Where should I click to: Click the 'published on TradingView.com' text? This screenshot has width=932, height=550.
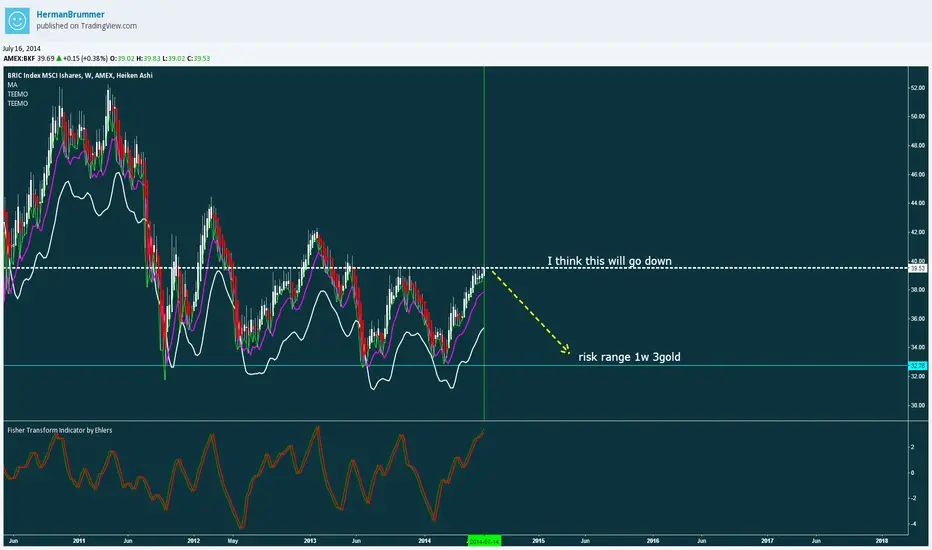[x=86, y=26]
